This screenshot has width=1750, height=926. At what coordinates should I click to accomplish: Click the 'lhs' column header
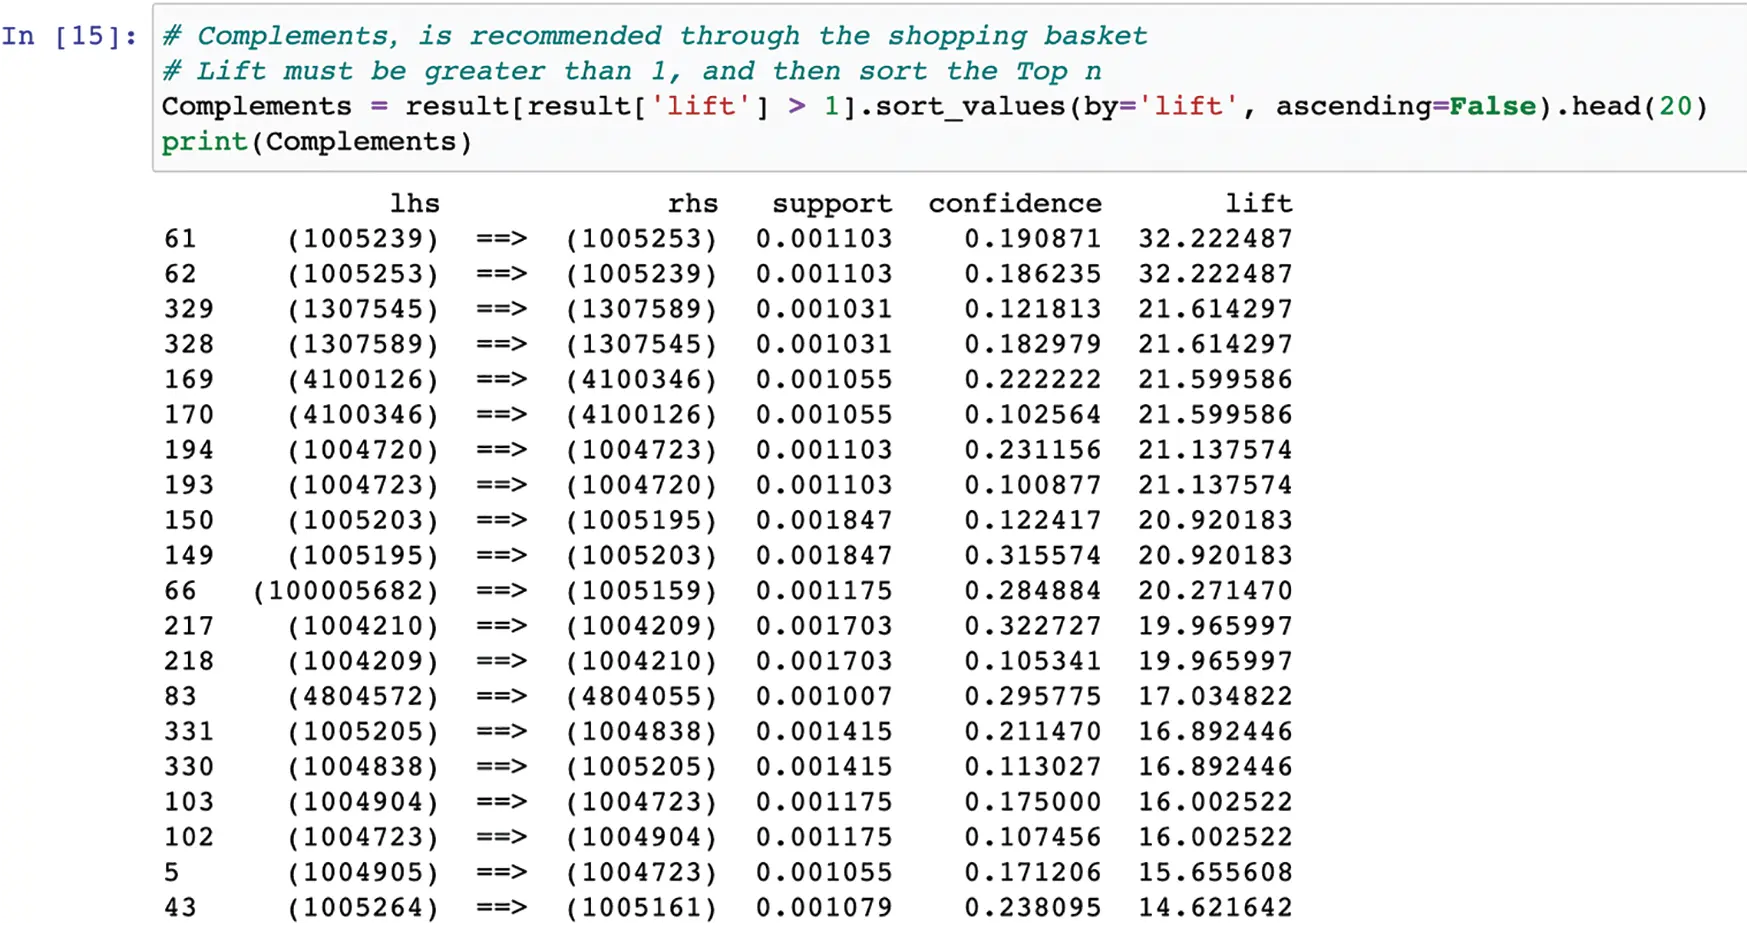(414, 204)
